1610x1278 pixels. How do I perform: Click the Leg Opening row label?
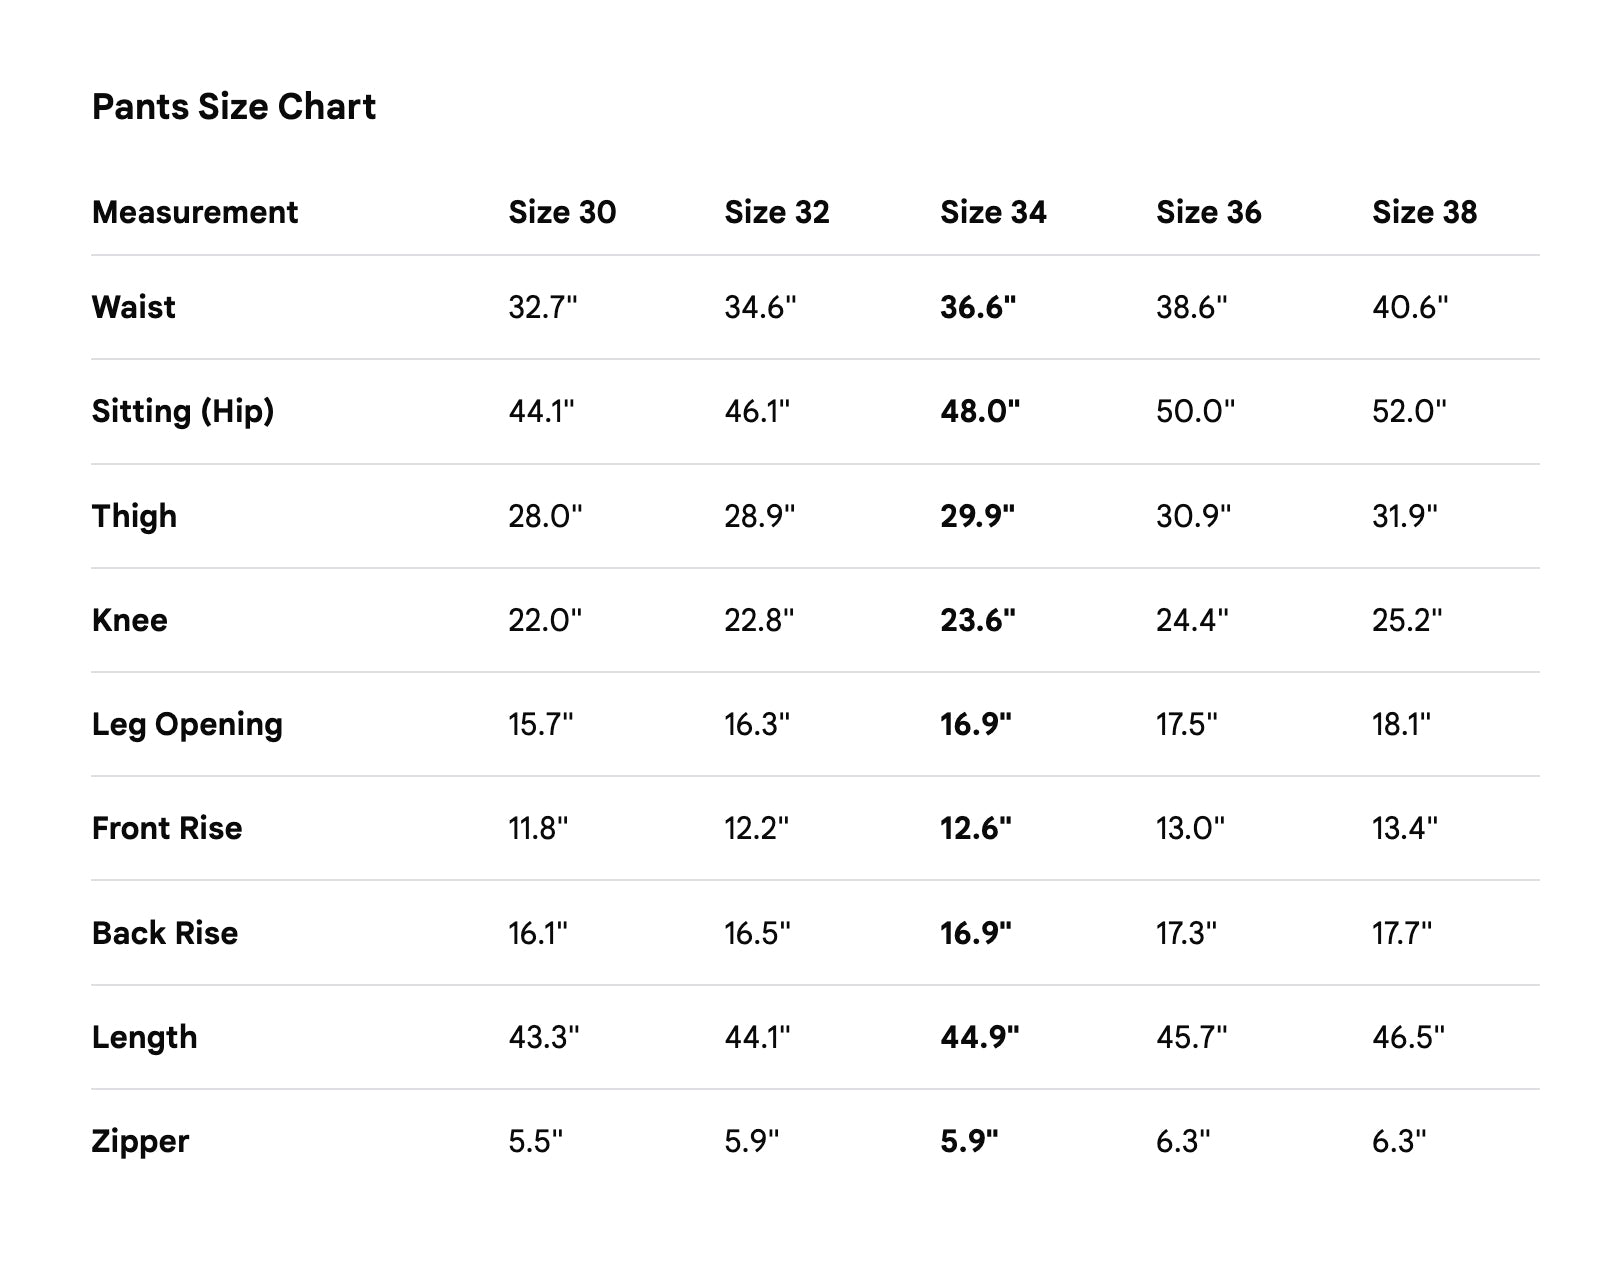(x=187, y=724)
